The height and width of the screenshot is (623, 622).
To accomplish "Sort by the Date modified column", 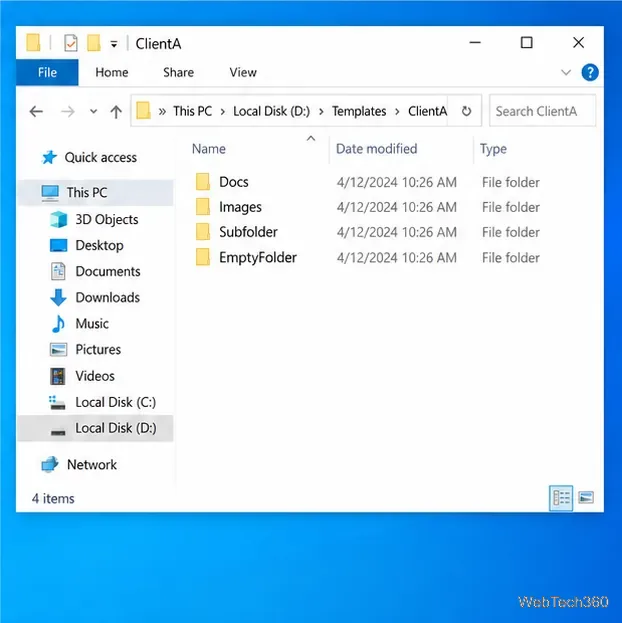I will 376,149.
